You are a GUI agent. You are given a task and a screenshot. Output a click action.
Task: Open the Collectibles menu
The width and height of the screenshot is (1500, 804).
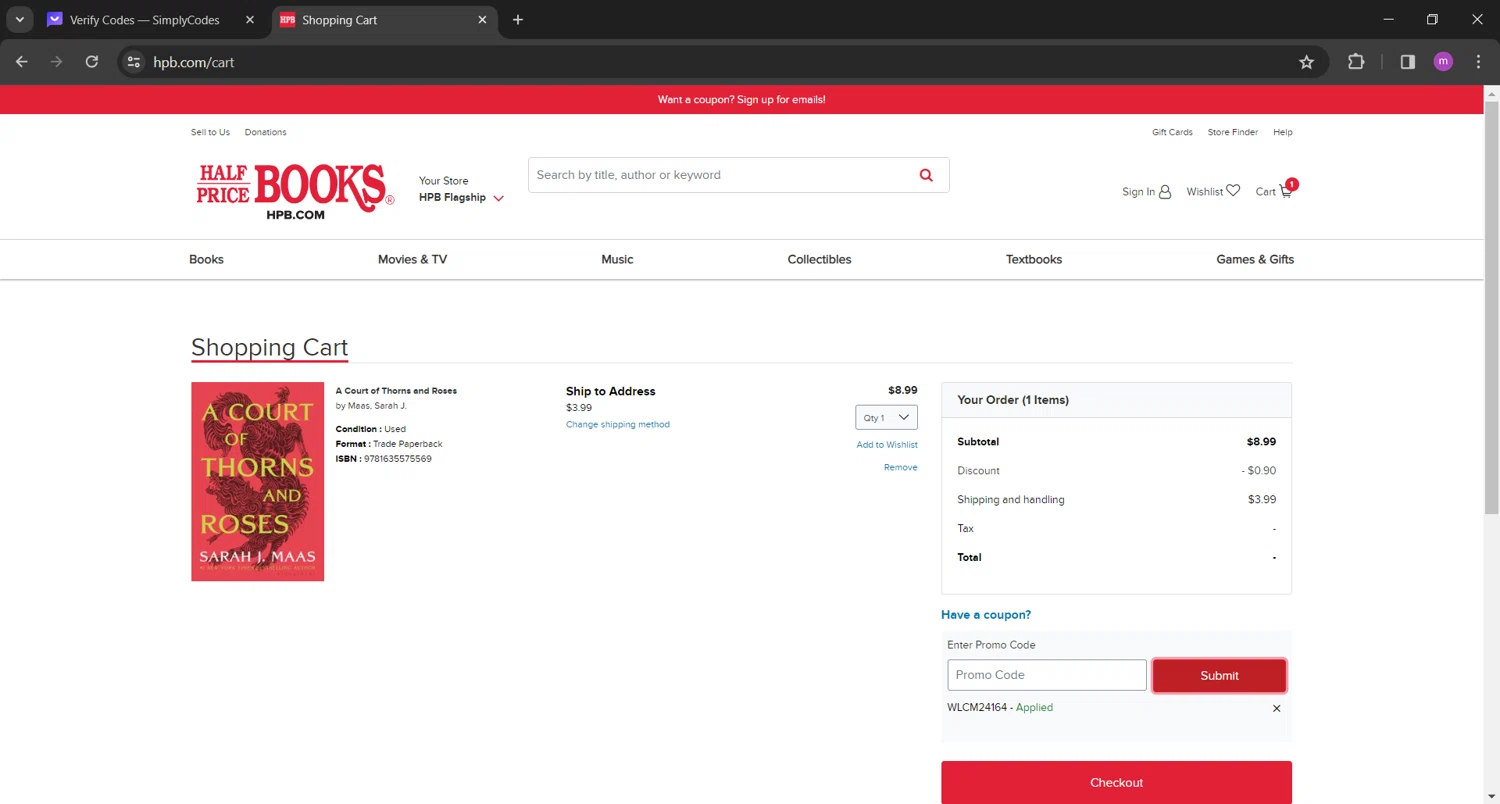pyautogui.click(x=819, y=259)
